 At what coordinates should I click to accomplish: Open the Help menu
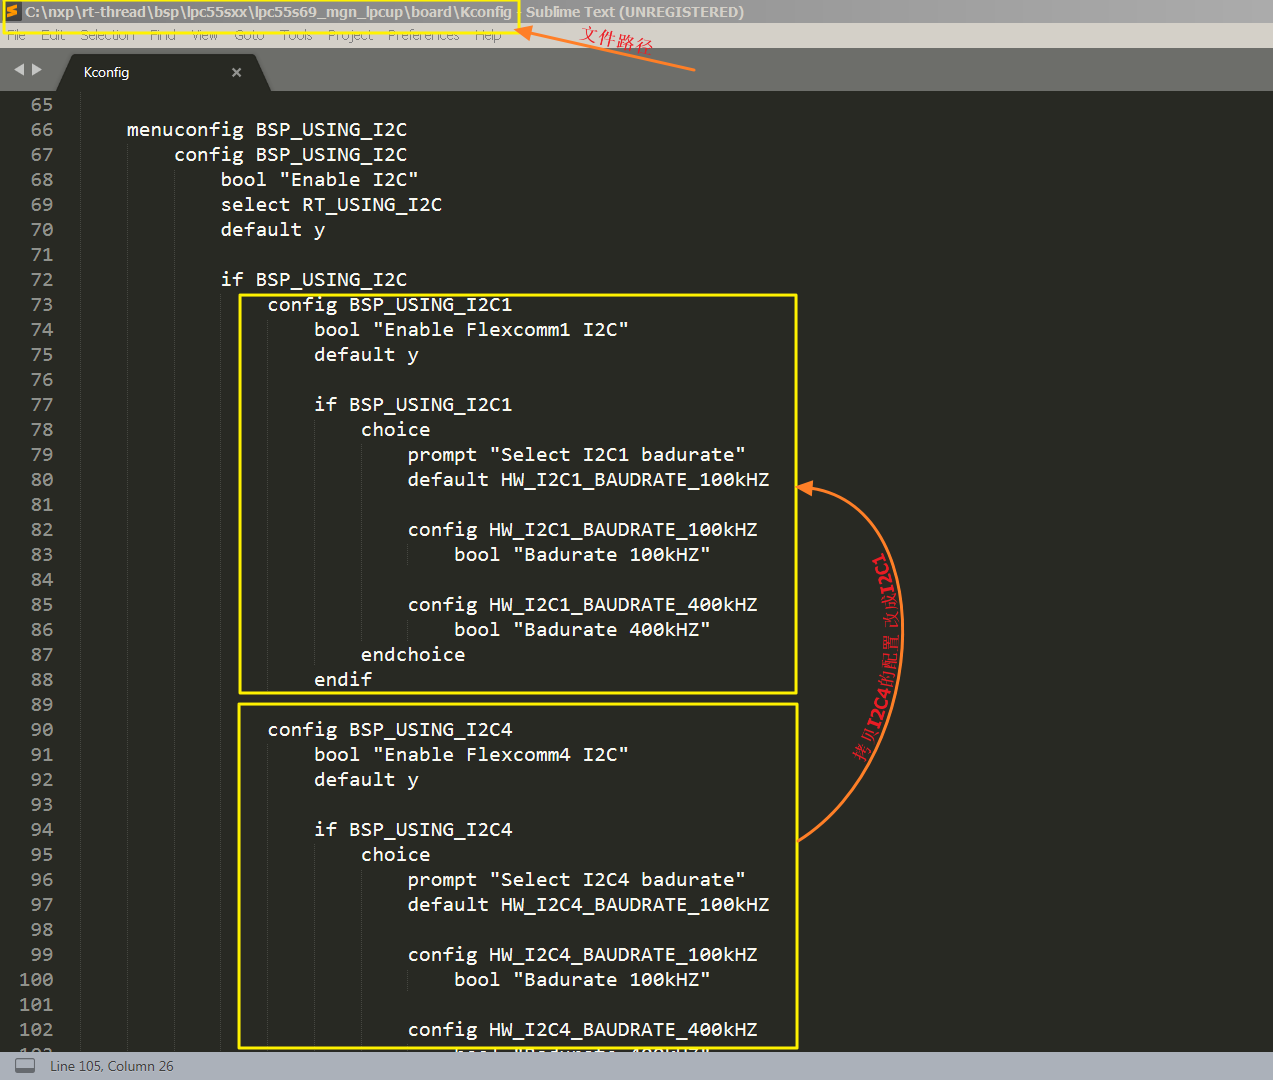pyautogui.click(x=488, y=35)
